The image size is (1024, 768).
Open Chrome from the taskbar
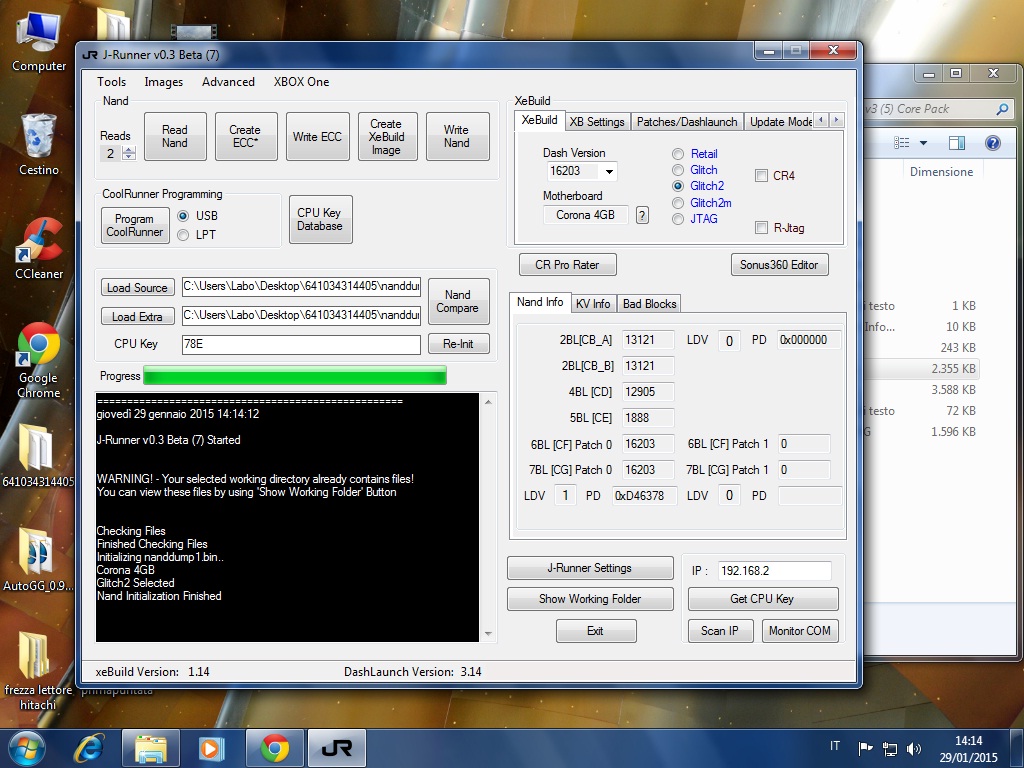coord(275,748)
